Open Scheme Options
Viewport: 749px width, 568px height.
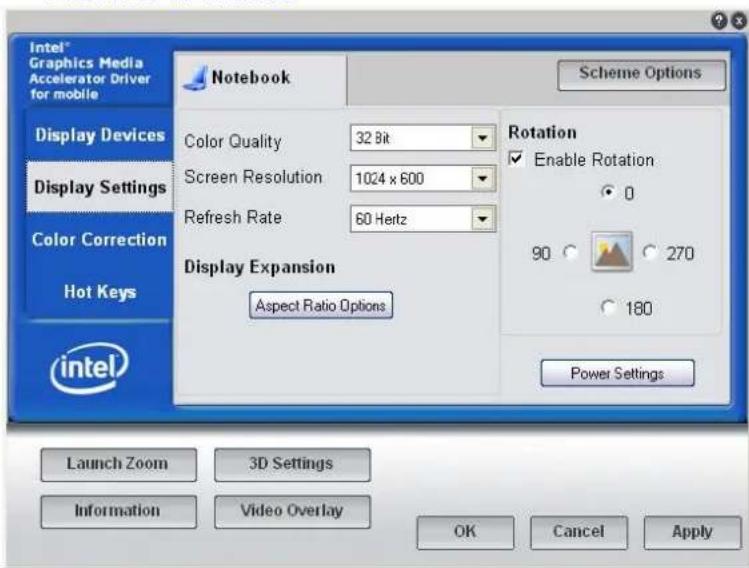point(641,74)
